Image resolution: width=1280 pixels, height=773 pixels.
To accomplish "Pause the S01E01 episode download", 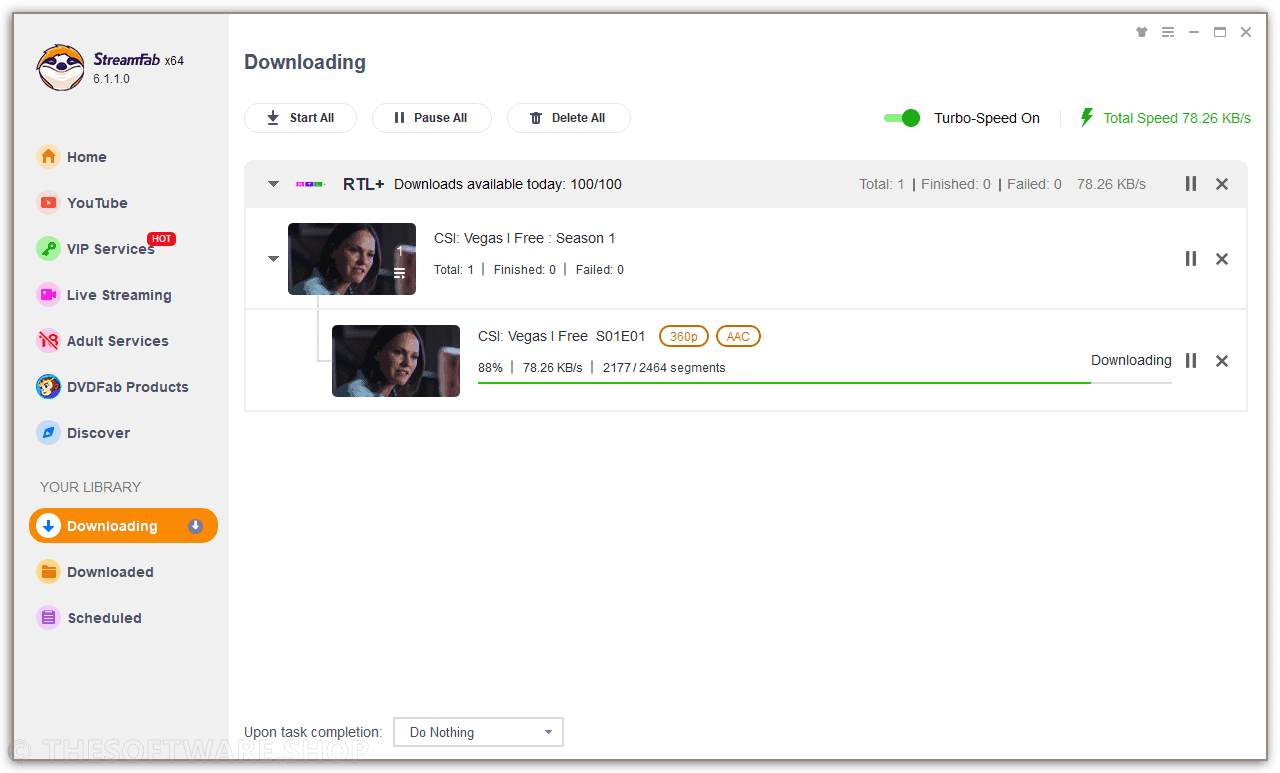I will pos(1191,361).
